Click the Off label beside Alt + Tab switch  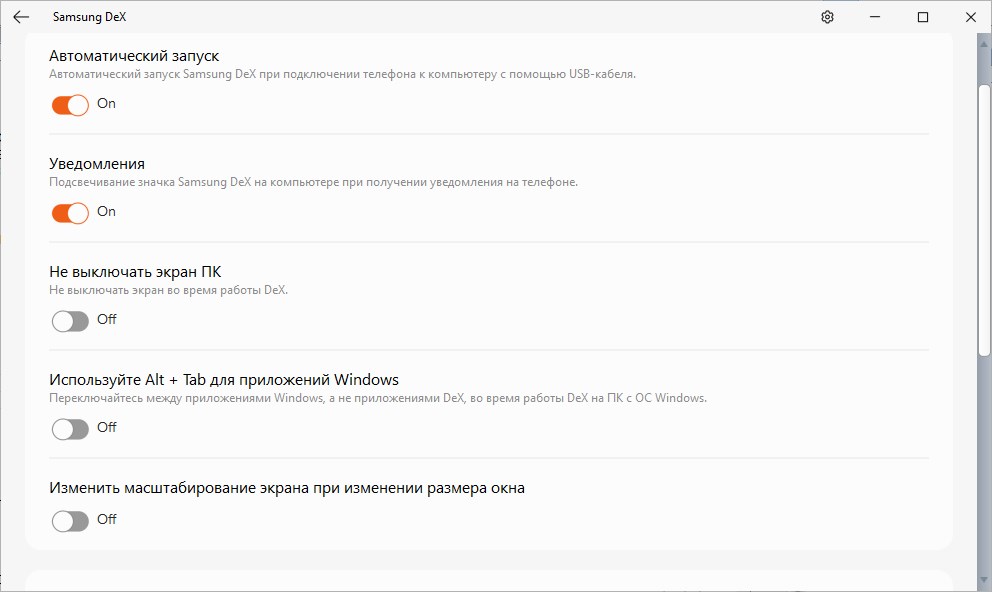coord(108,428)
